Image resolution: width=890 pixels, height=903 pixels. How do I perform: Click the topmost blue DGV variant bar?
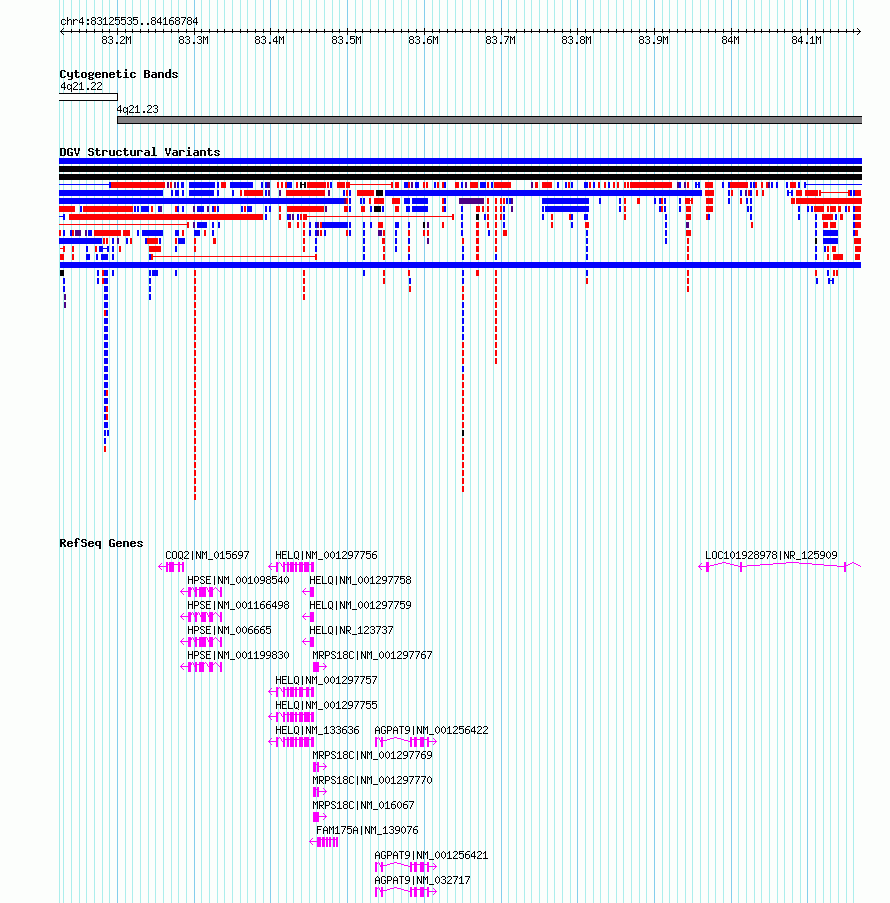[x=460, y=161]
